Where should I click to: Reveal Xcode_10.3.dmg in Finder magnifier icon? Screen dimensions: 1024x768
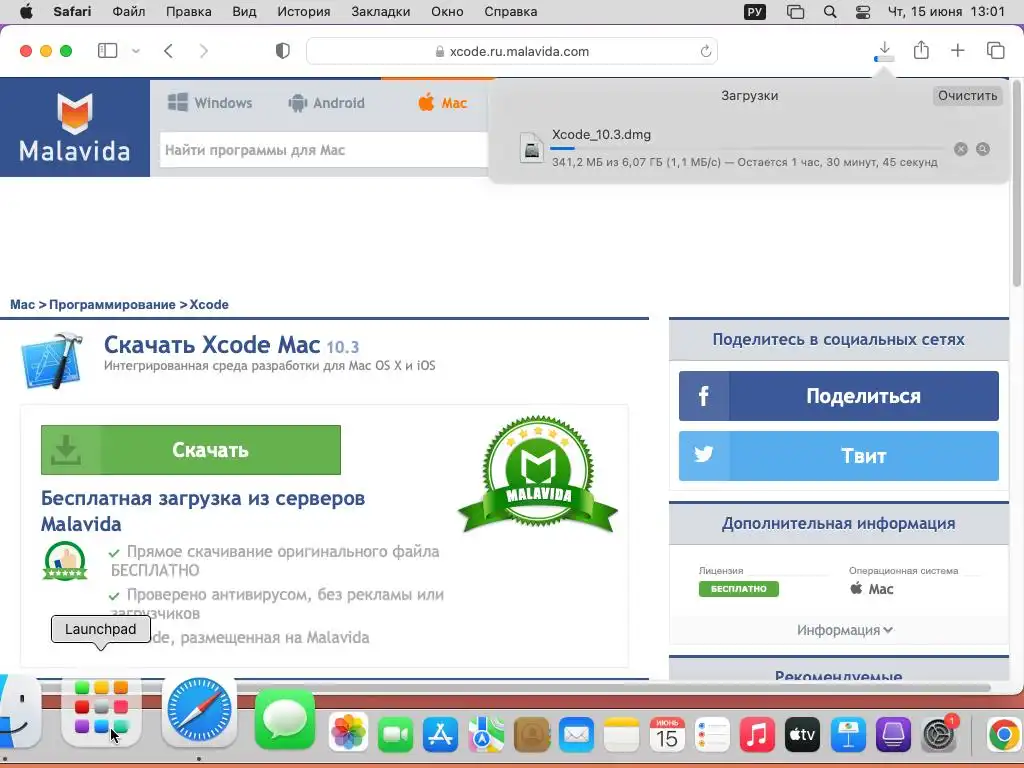pyautogui.click(x=983, y=149)
